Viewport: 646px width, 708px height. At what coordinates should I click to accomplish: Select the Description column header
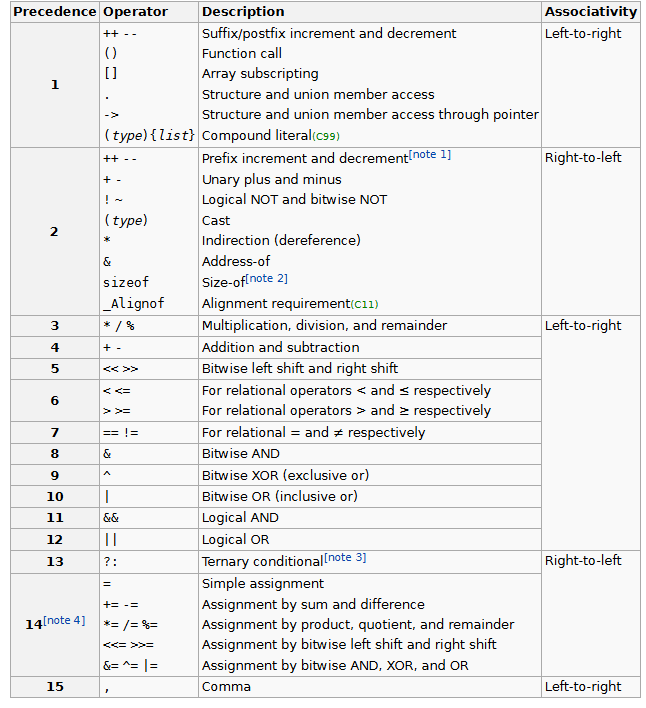tap(243, 12)
